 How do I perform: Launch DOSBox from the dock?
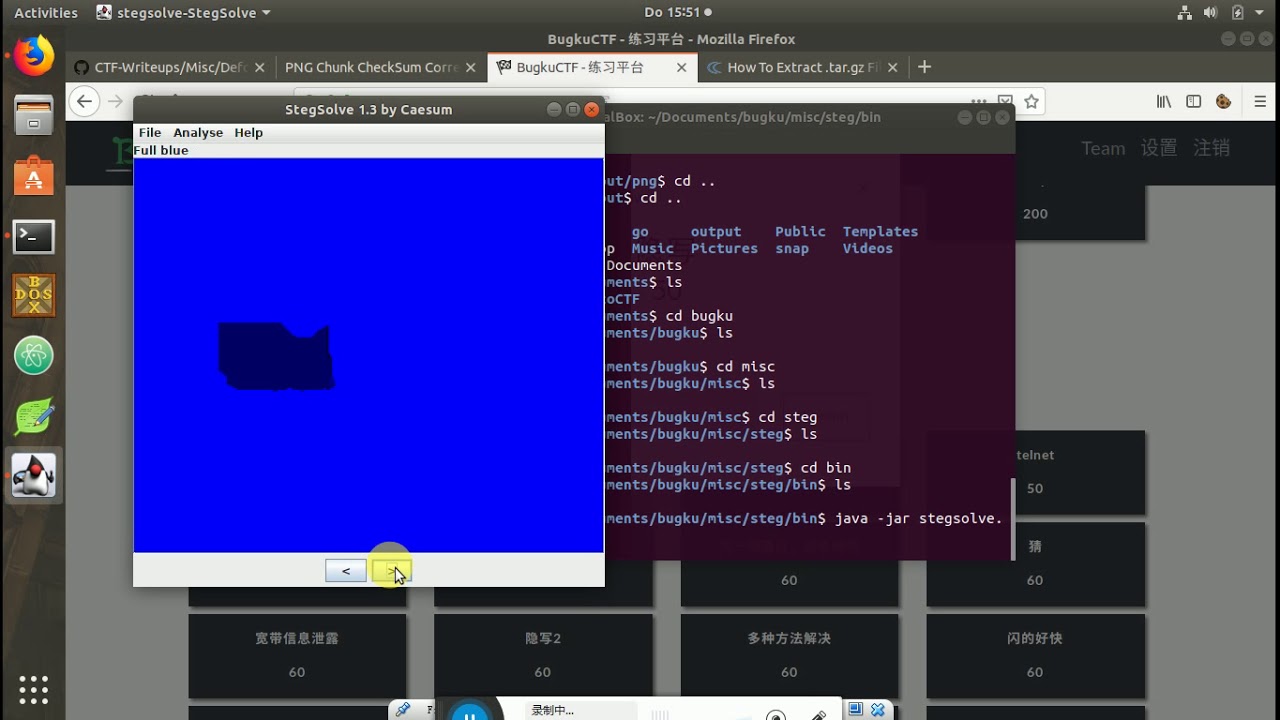pos(33,296)
